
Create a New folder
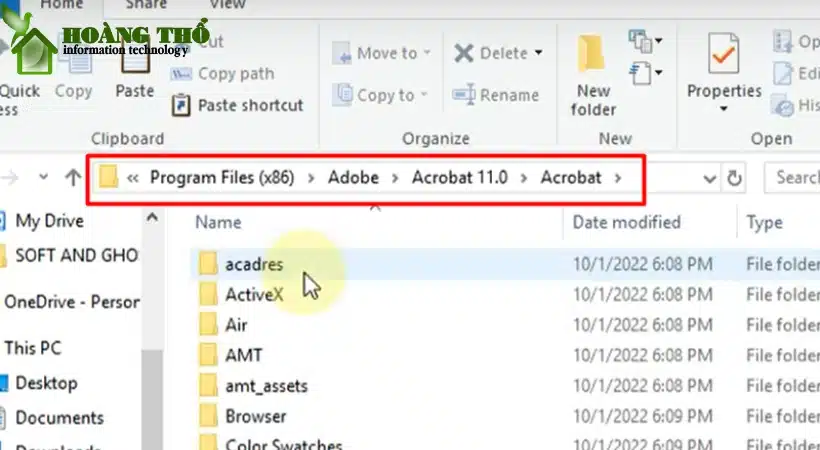tap(593, 75)
